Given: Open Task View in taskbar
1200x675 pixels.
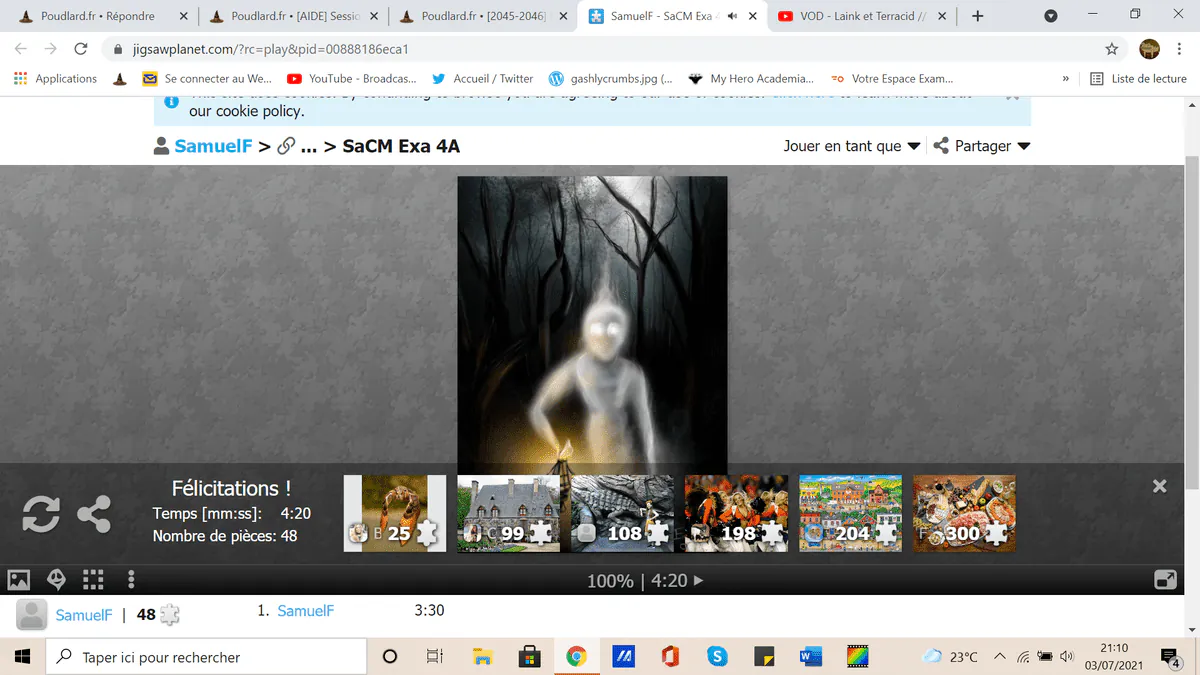Looking at the screenshot, I should pos(434,657).
